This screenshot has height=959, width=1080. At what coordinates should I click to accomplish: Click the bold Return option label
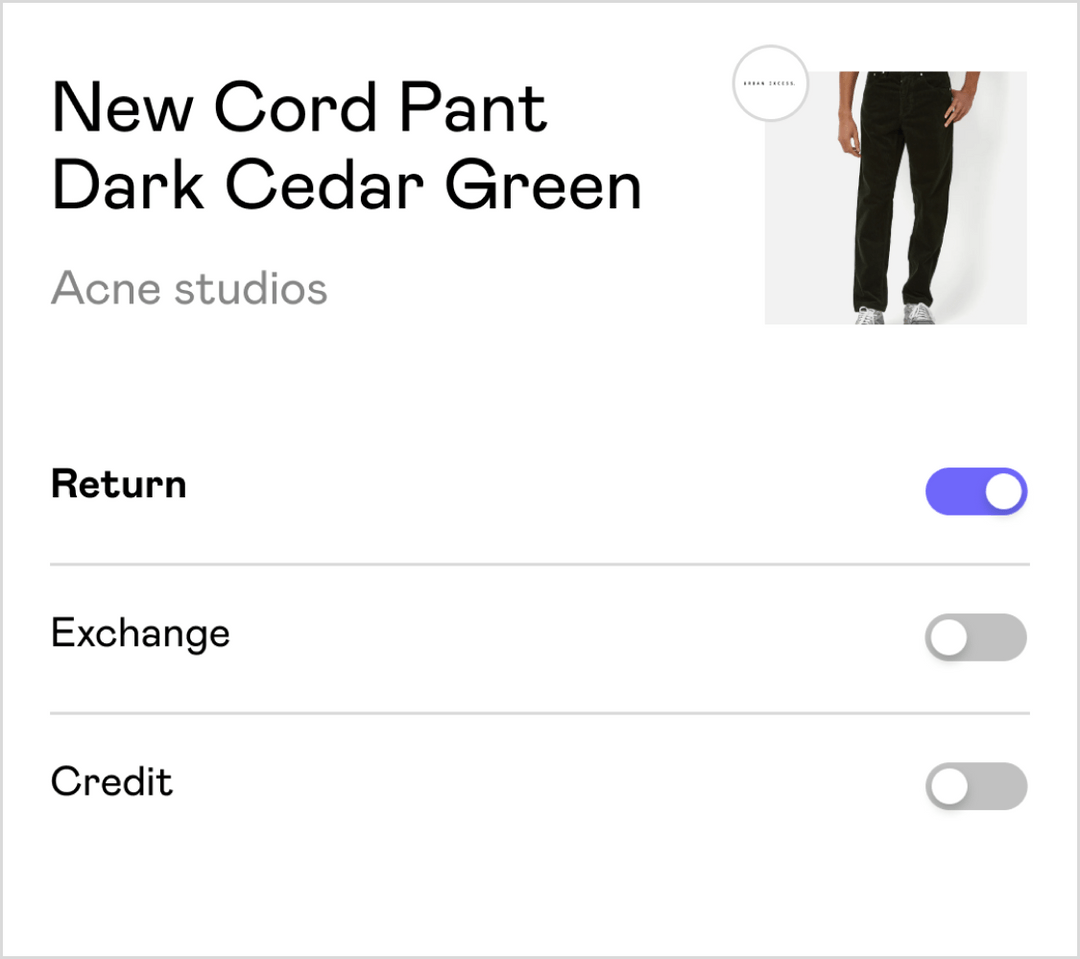click(x=119, y=484)
